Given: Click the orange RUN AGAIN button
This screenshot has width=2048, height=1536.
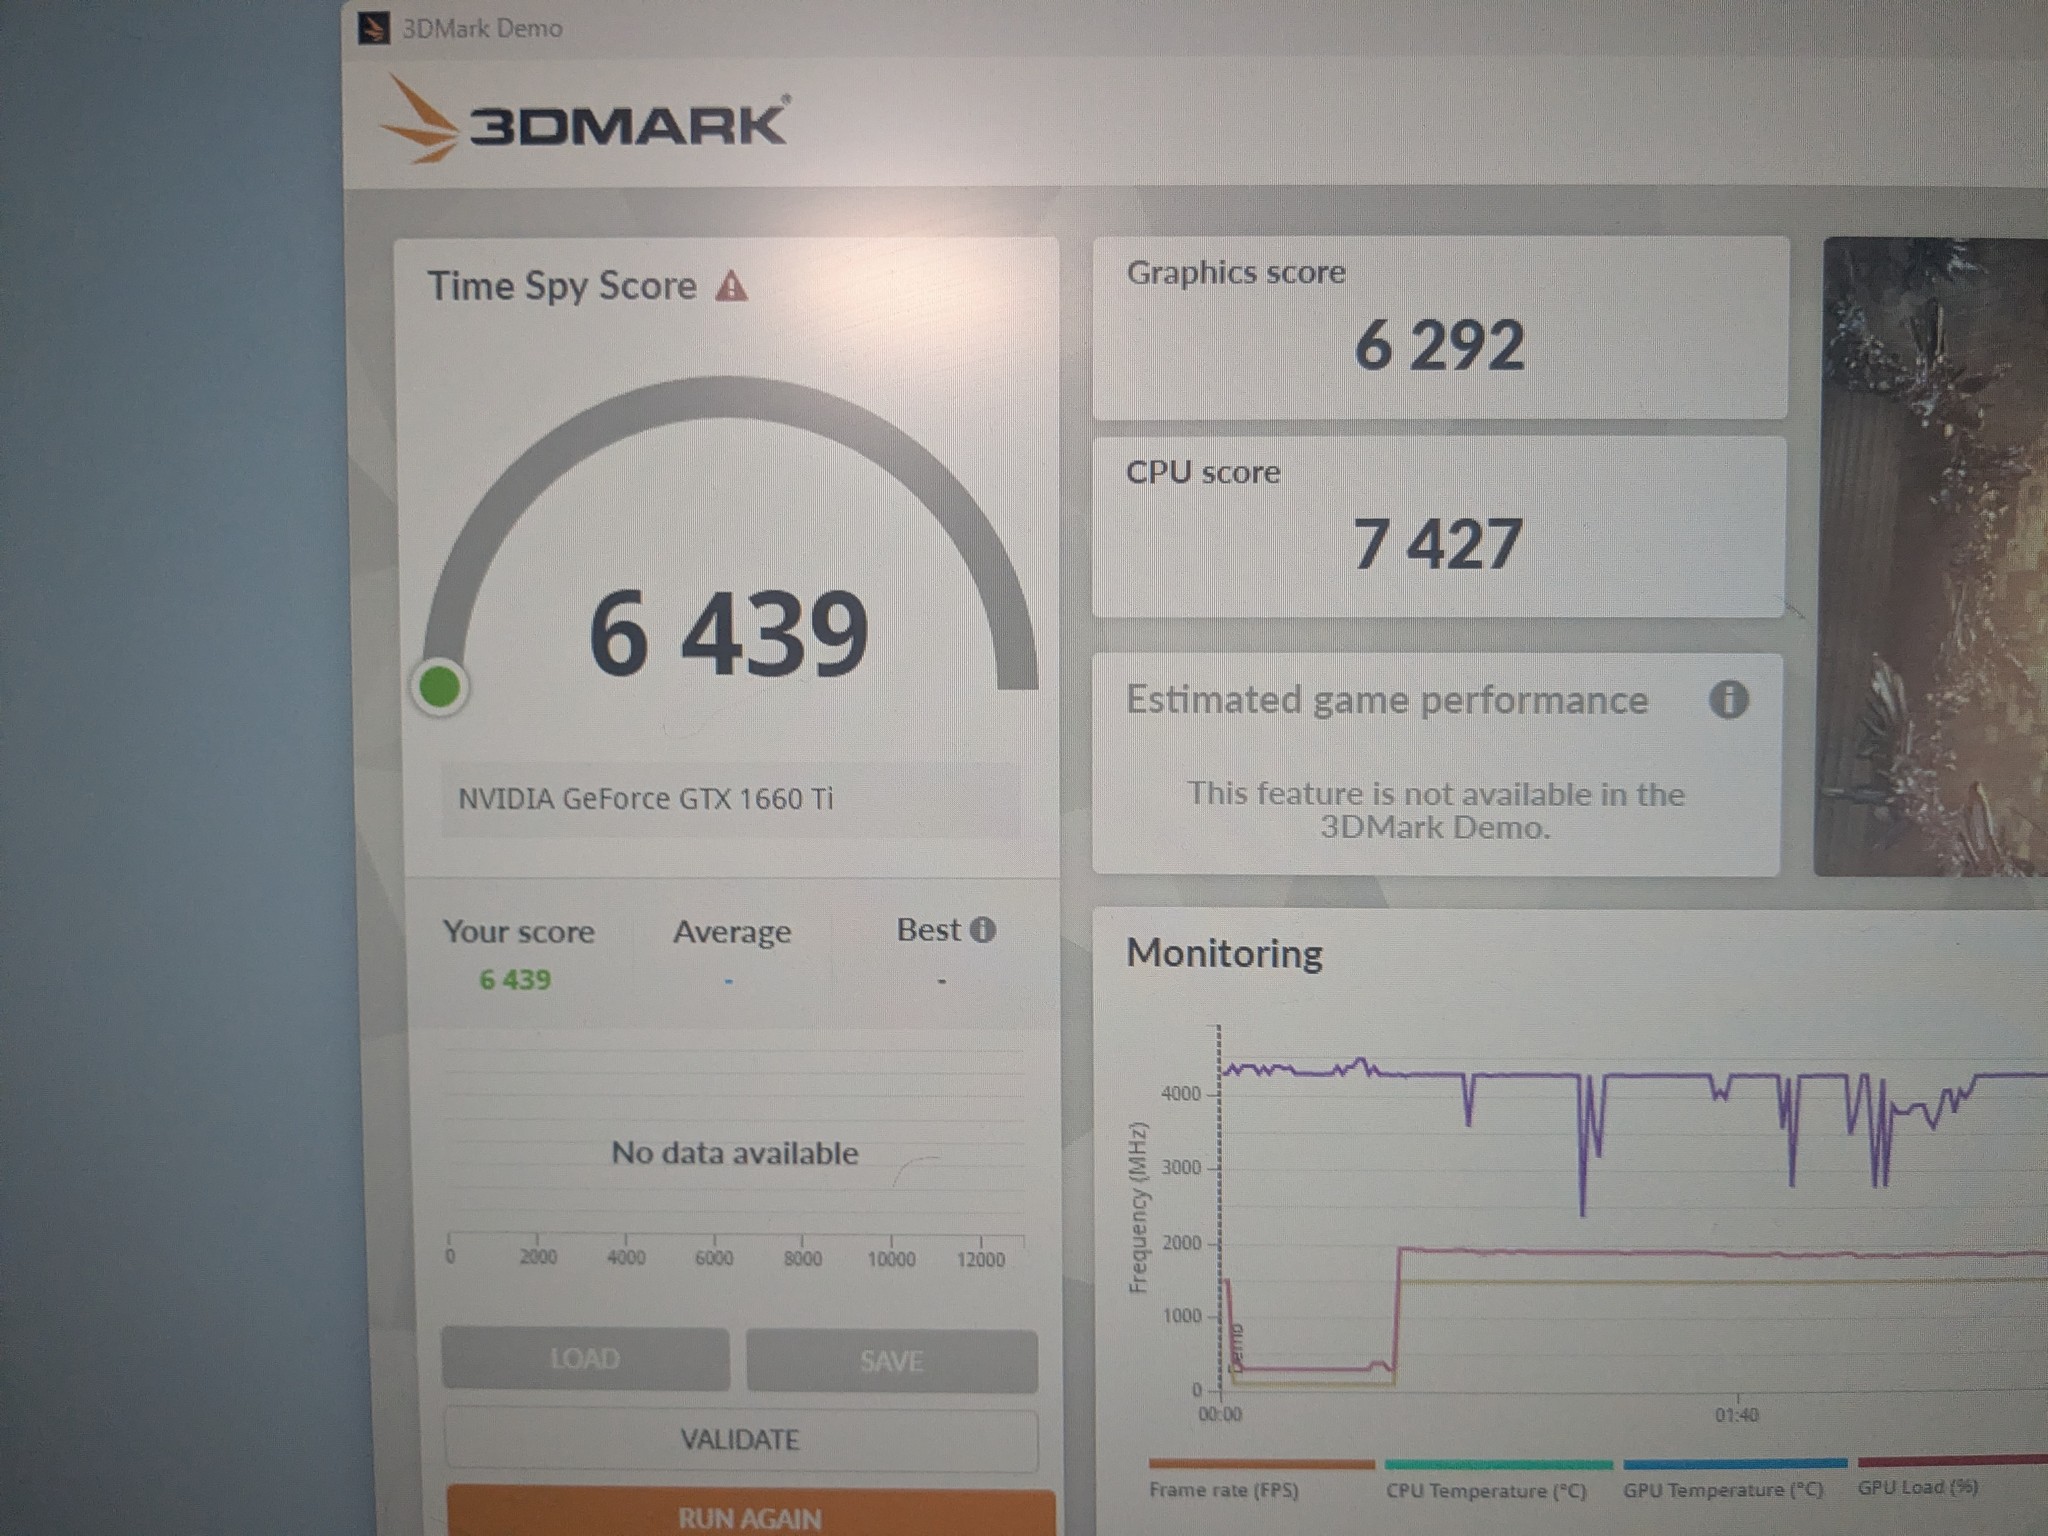Looking at the screenshot, I should tap(751, 1514).
